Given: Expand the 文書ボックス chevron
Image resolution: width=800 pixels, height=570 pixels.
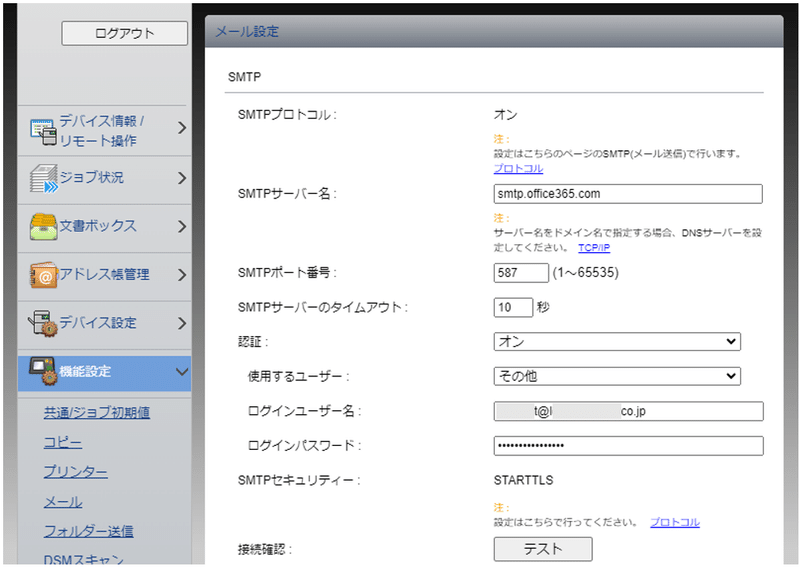Looking at the screenshot, I should (182, 227).
